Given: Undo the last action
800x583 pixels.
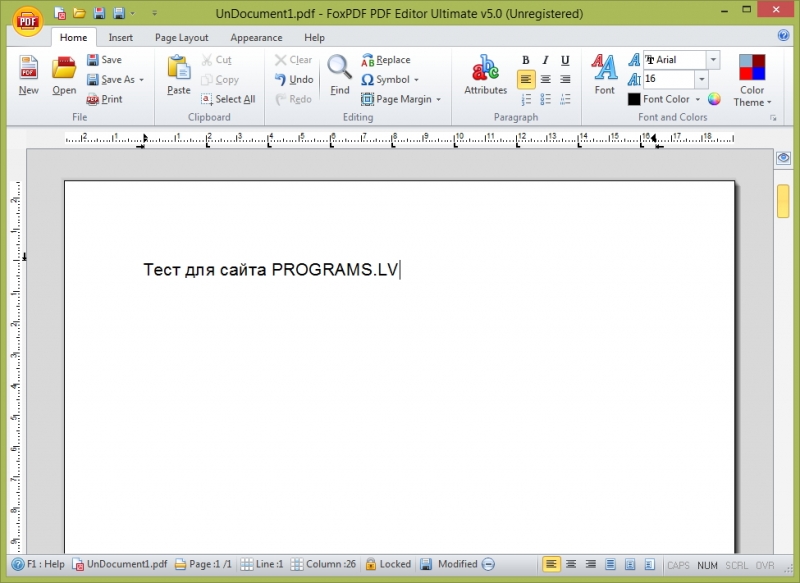Looking at the screenshot, I should point(294,80).
